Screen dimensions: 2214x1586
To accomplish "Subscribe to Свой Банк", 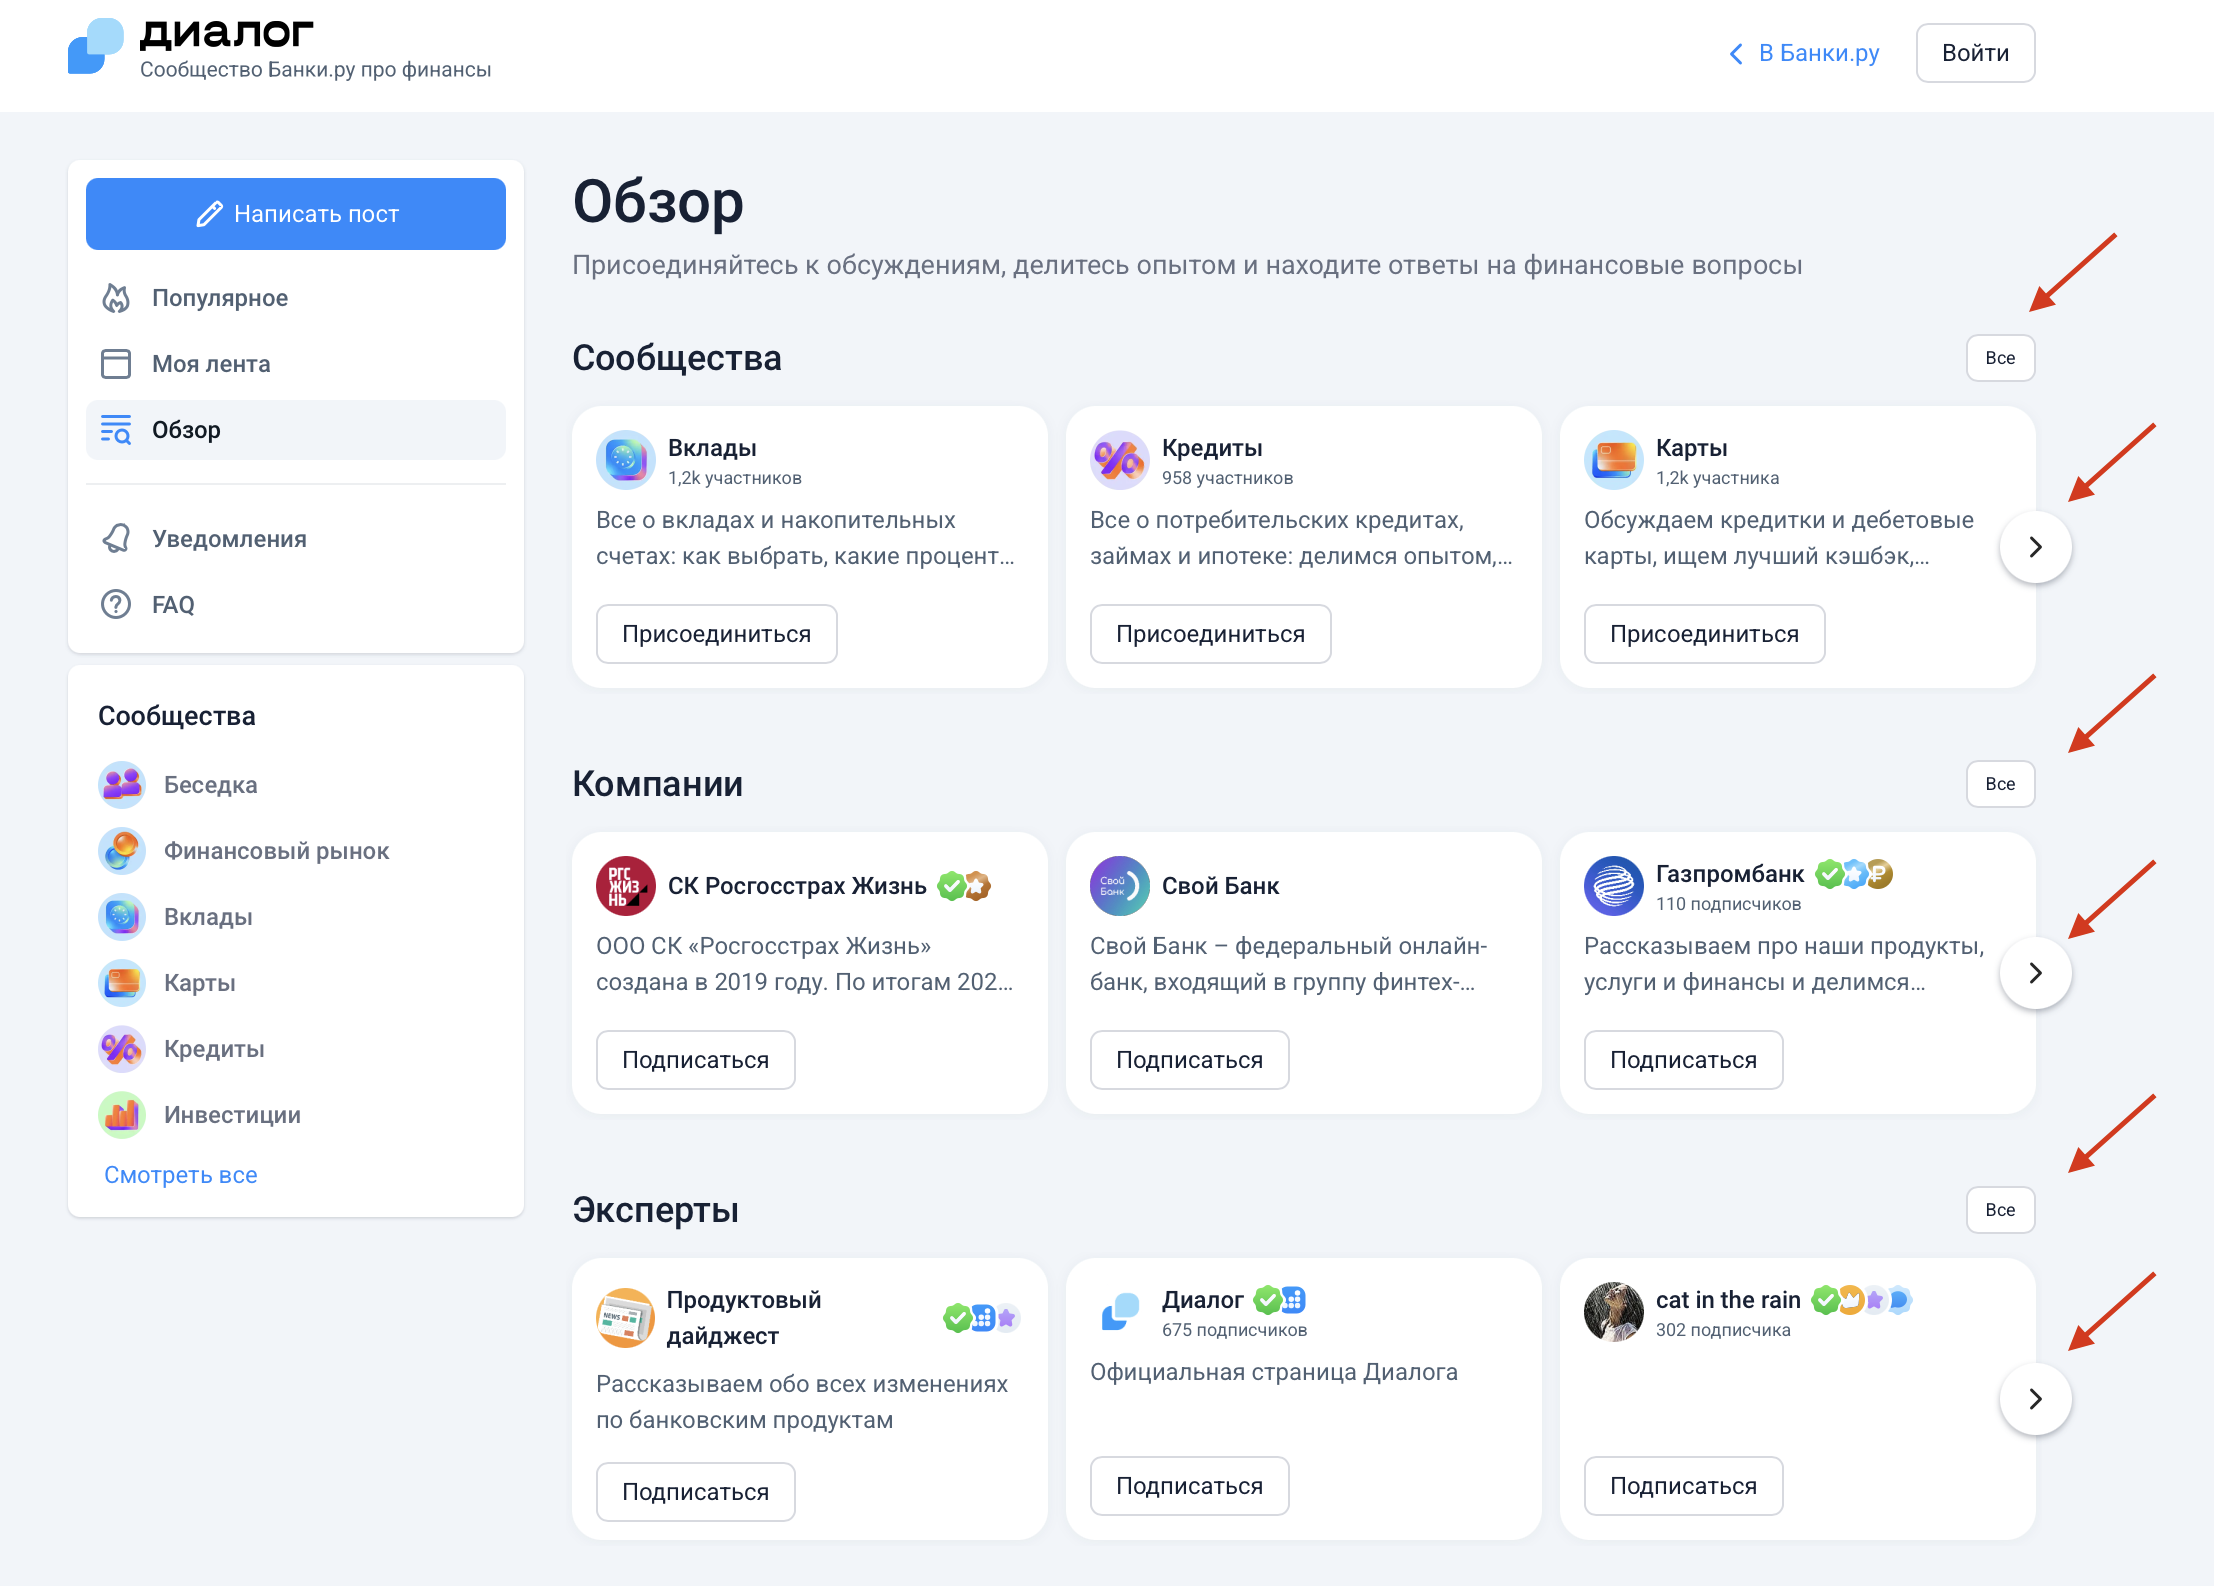I will [x=1189, y=1060].
